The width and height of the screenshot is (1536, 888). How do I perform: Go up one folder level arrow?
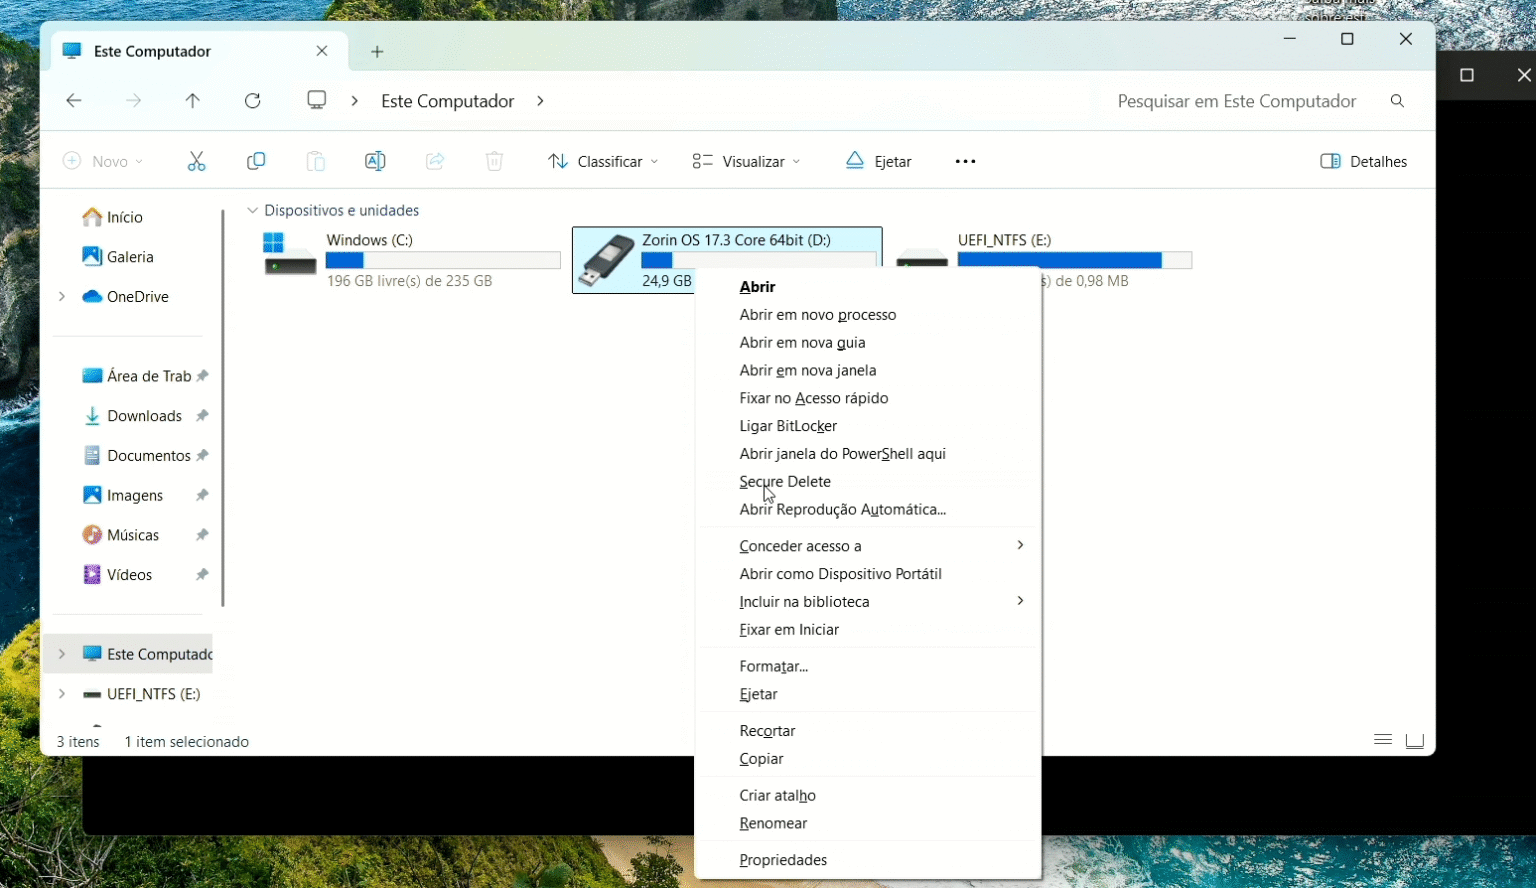193,101
